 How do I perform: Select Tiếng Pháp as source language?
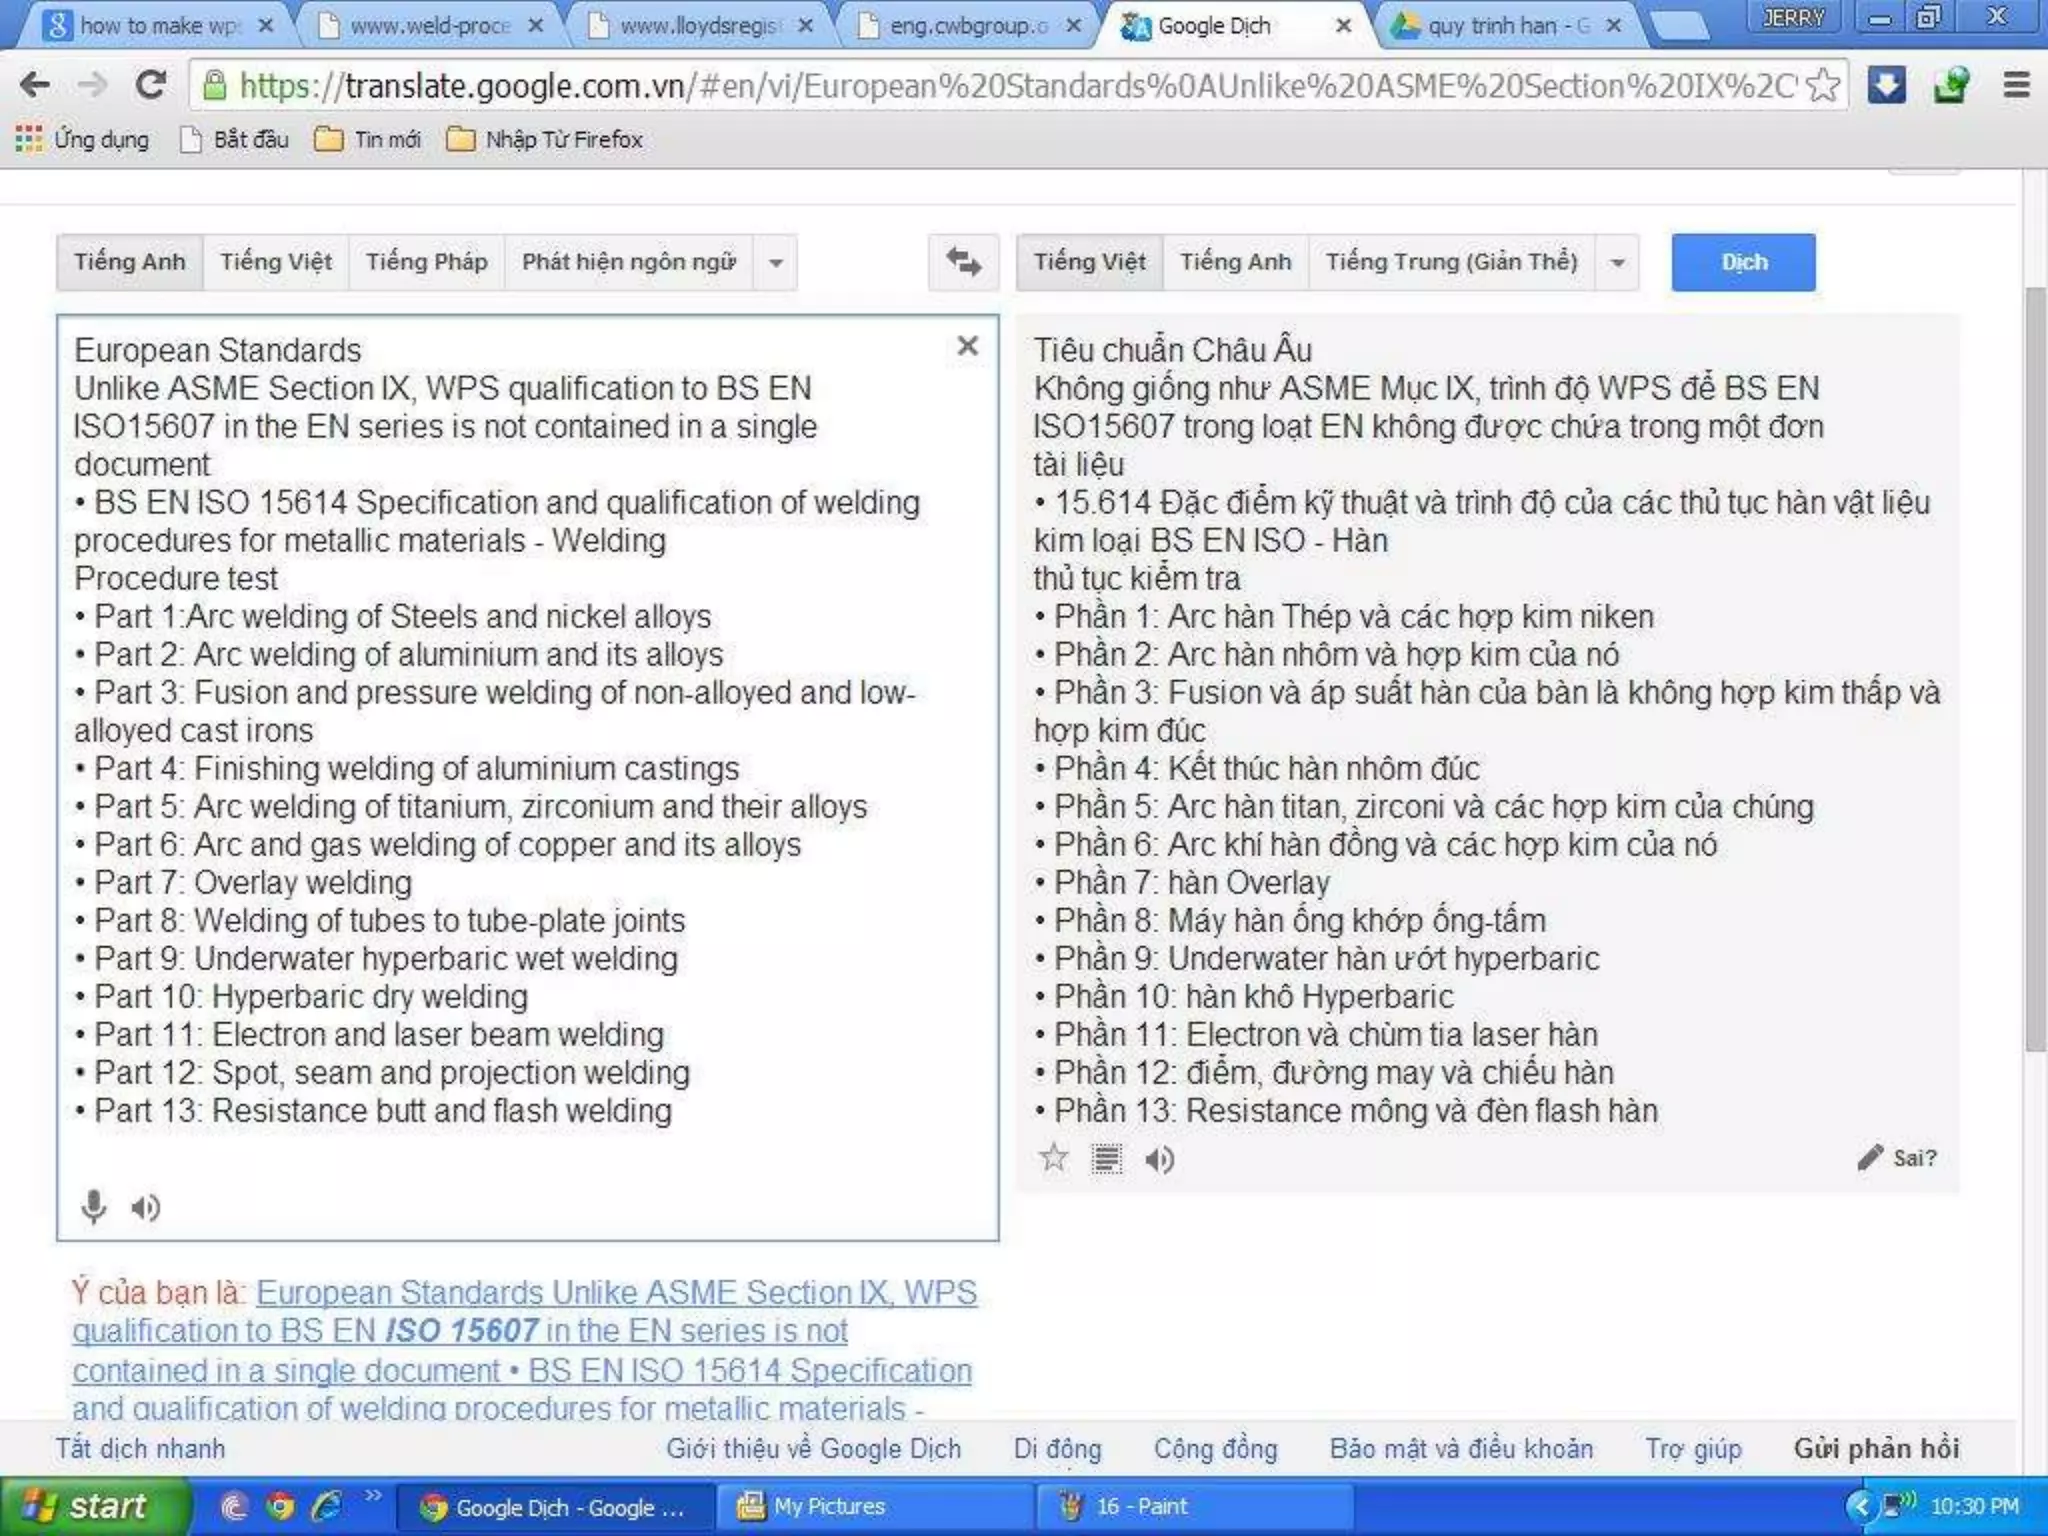point(427,263)
